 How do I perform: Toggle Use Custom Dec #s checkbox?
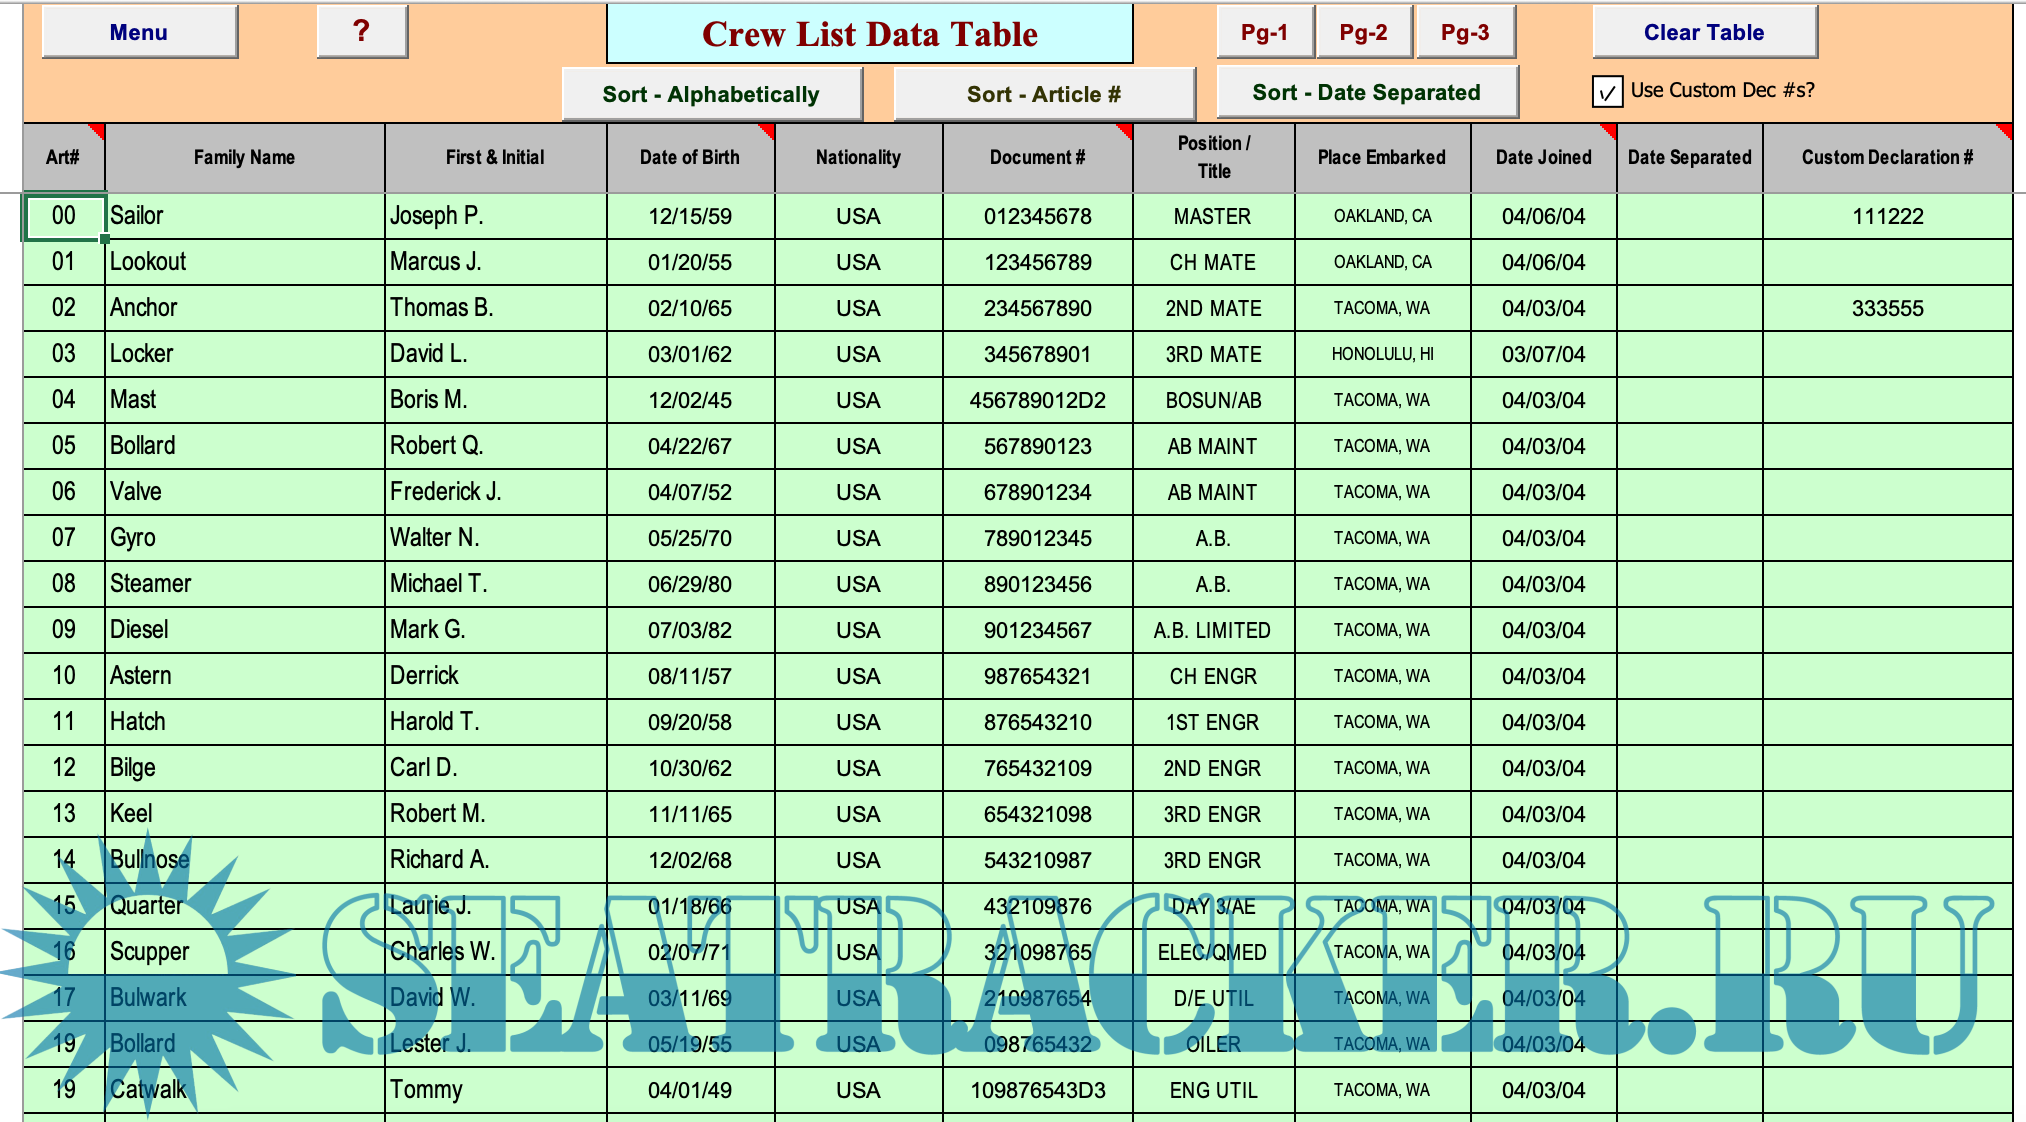point(1606,92)
